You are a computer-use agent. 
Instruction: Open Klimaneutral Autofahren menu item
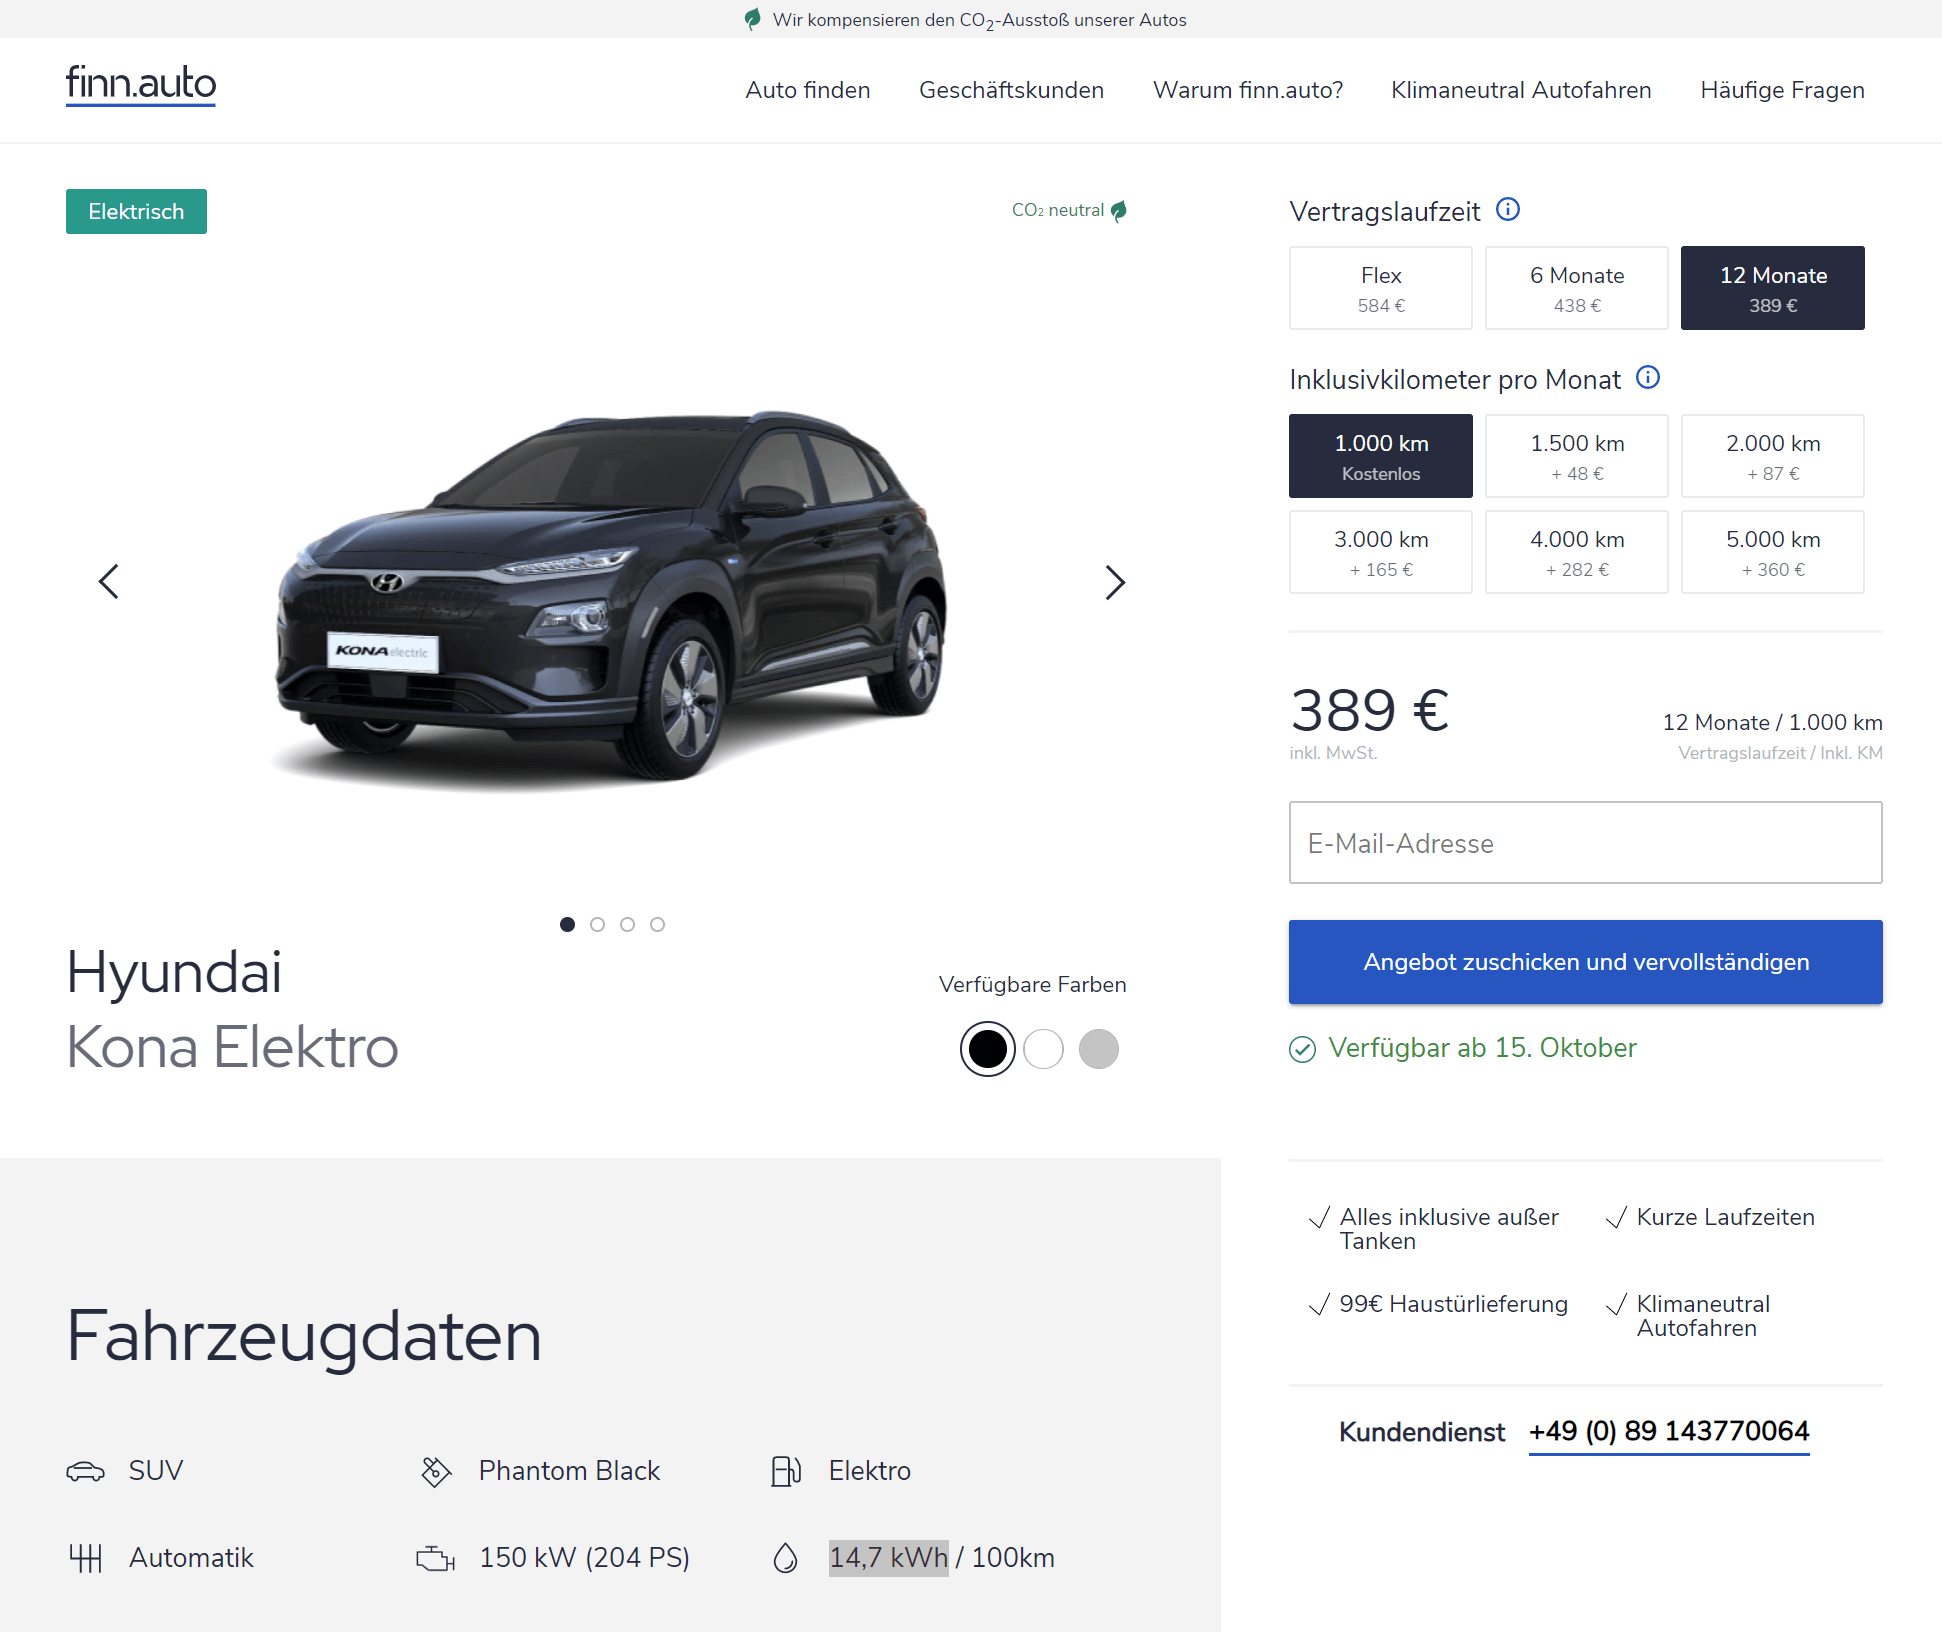coord(1521,90)
